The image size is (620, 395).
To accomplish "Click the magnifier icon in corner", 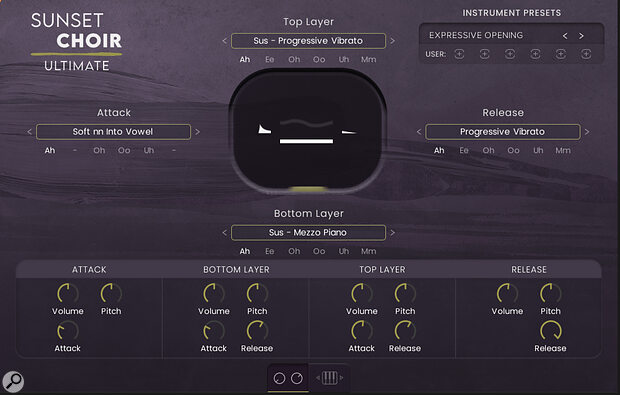I will [13, 382].
